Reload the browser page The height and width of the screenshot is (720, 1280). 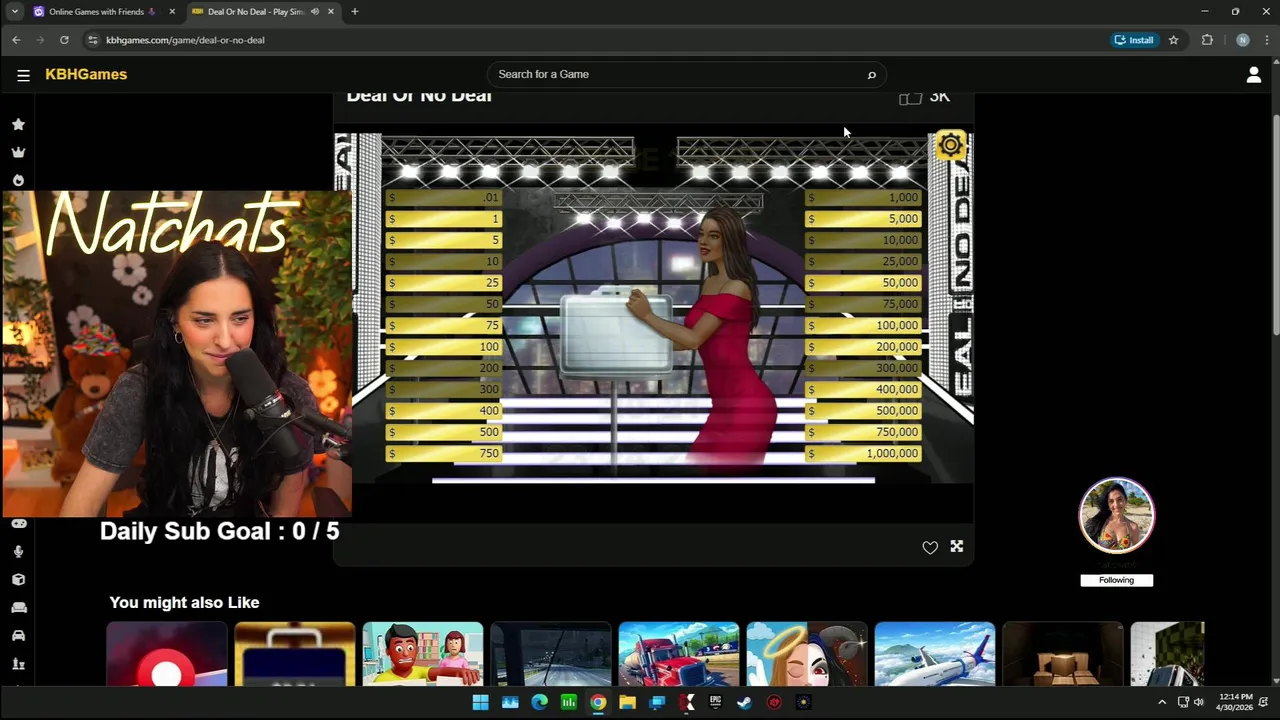[x=64, y=40]
